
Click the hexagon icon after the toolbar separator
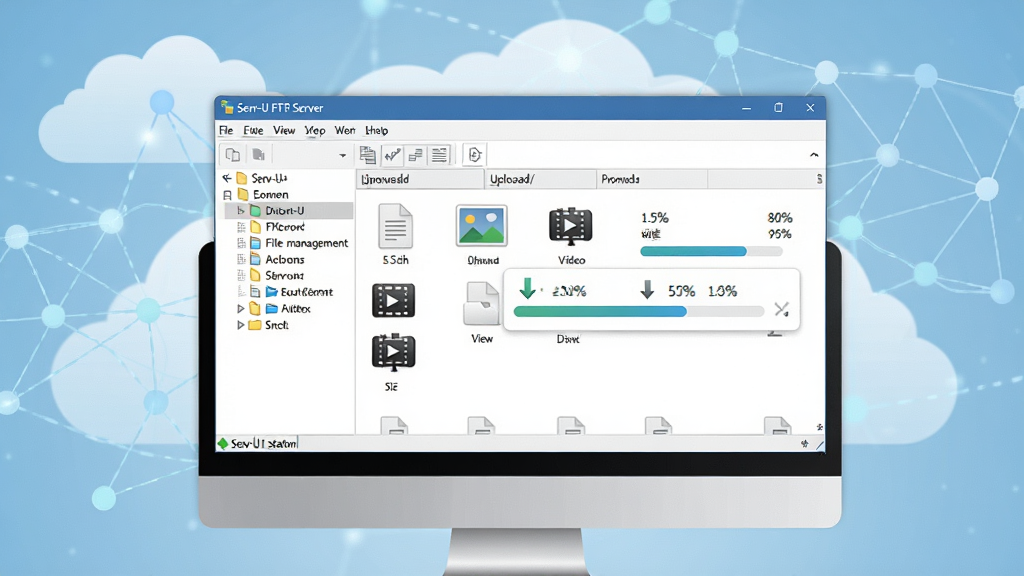[475, 155]
